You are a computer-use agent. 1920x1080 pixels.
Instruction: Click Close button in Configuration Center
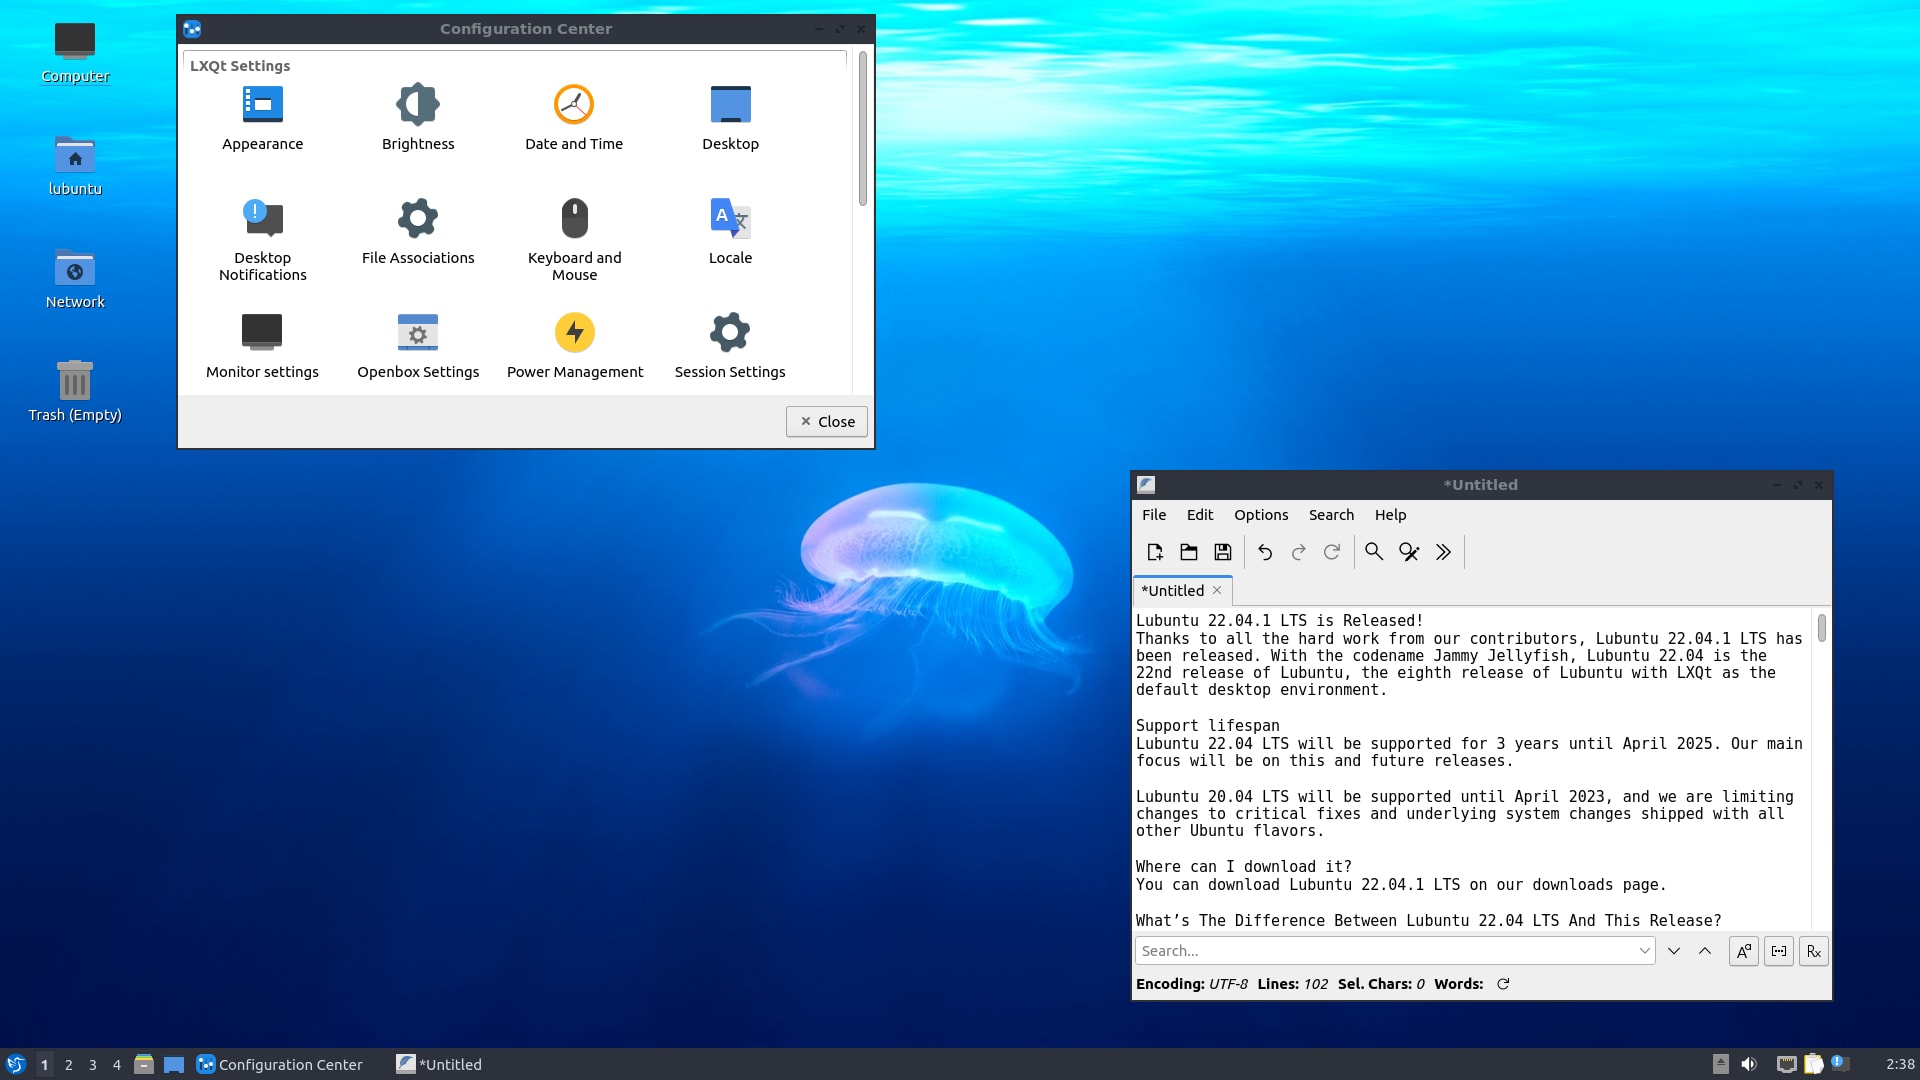[827, 421]
